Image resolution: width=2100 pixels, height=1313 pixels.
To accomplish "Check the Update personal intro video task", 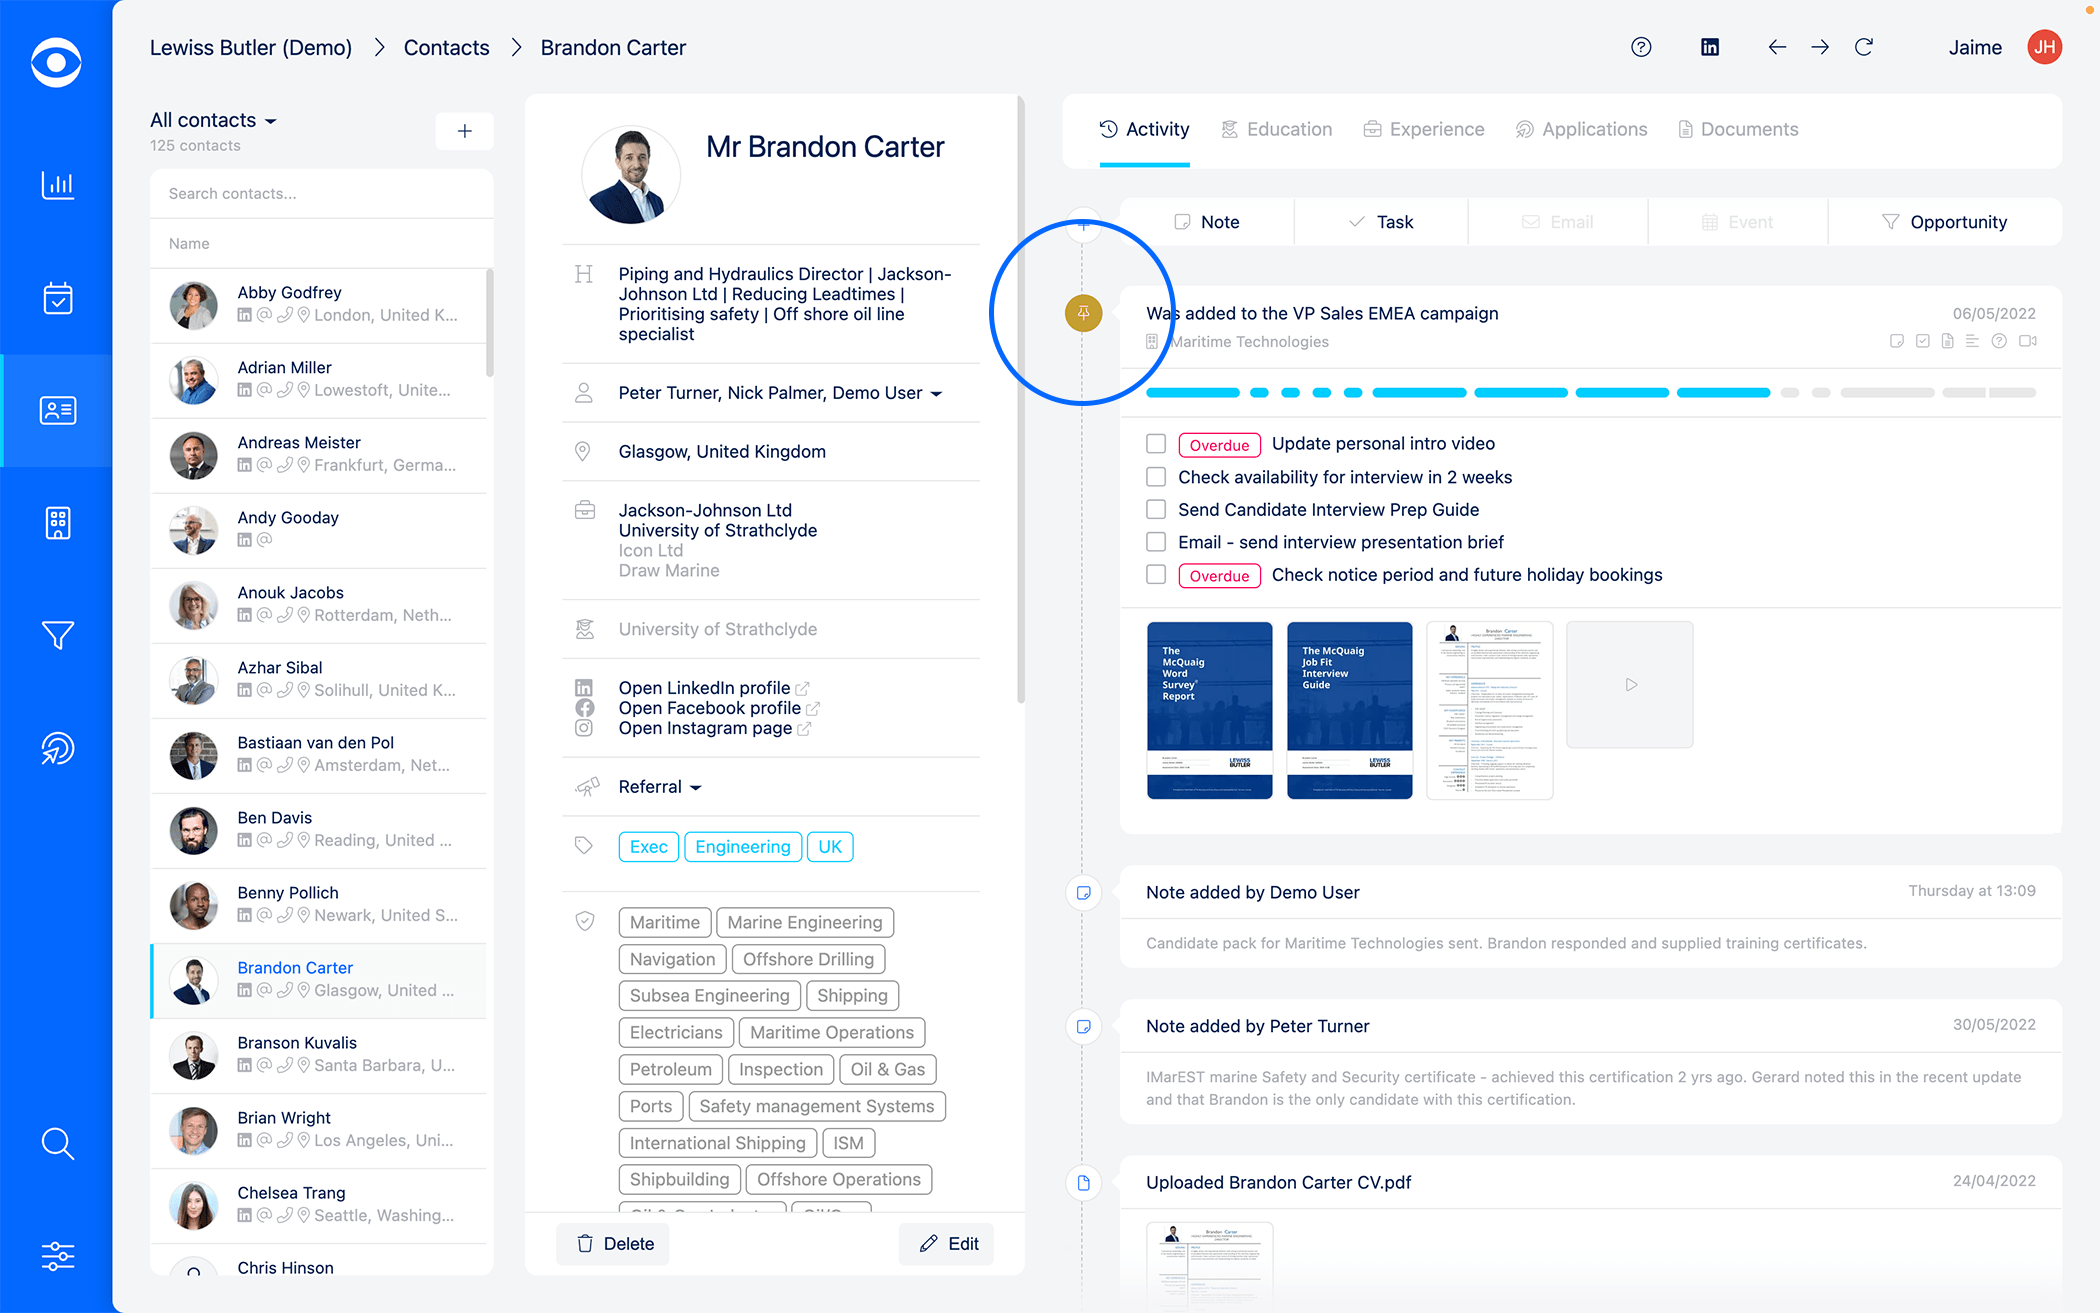I will (x=1156, y=444).
